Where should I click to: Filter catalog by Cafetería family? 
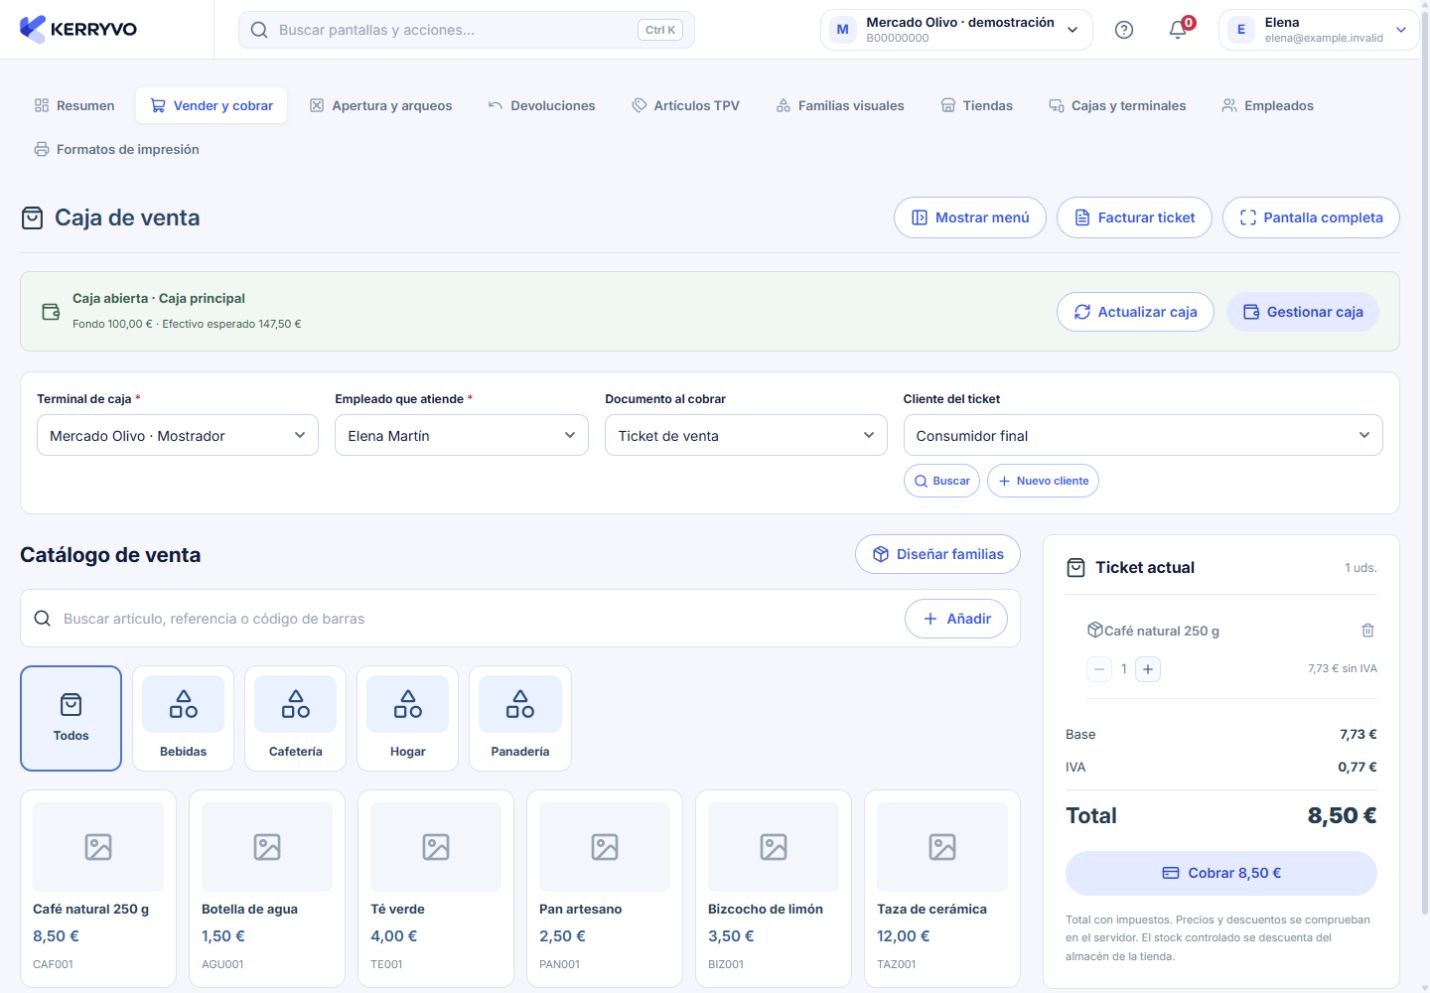295,718
